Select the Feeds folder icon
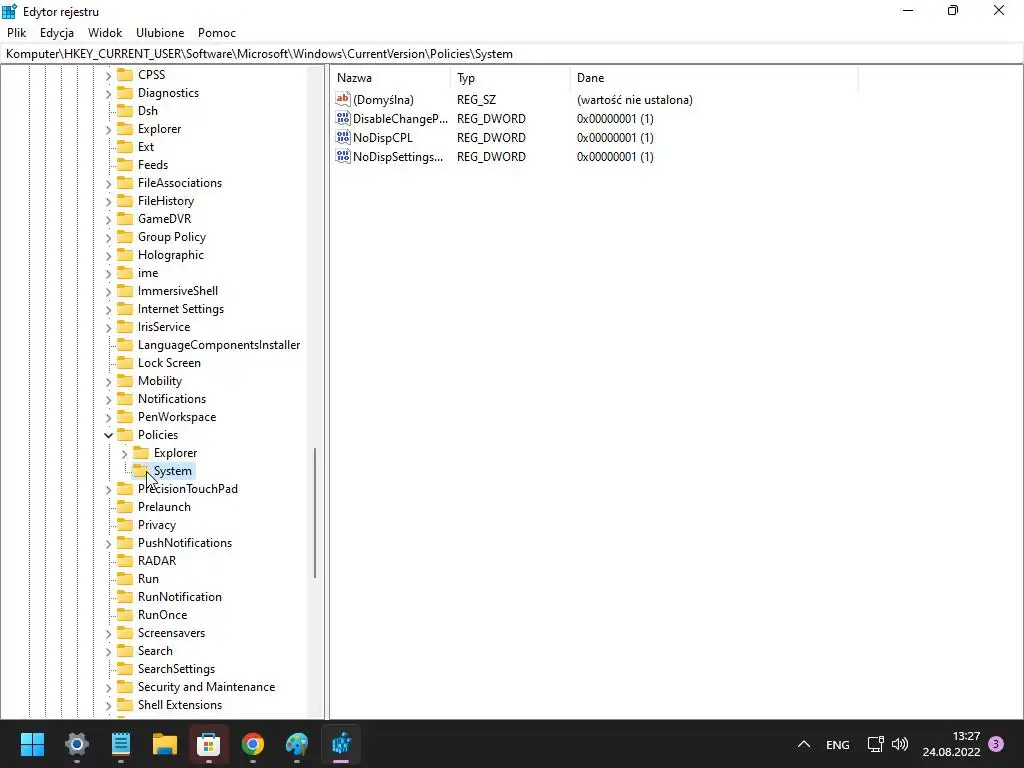Screen dimensions: 1024x768 point(125,165)
